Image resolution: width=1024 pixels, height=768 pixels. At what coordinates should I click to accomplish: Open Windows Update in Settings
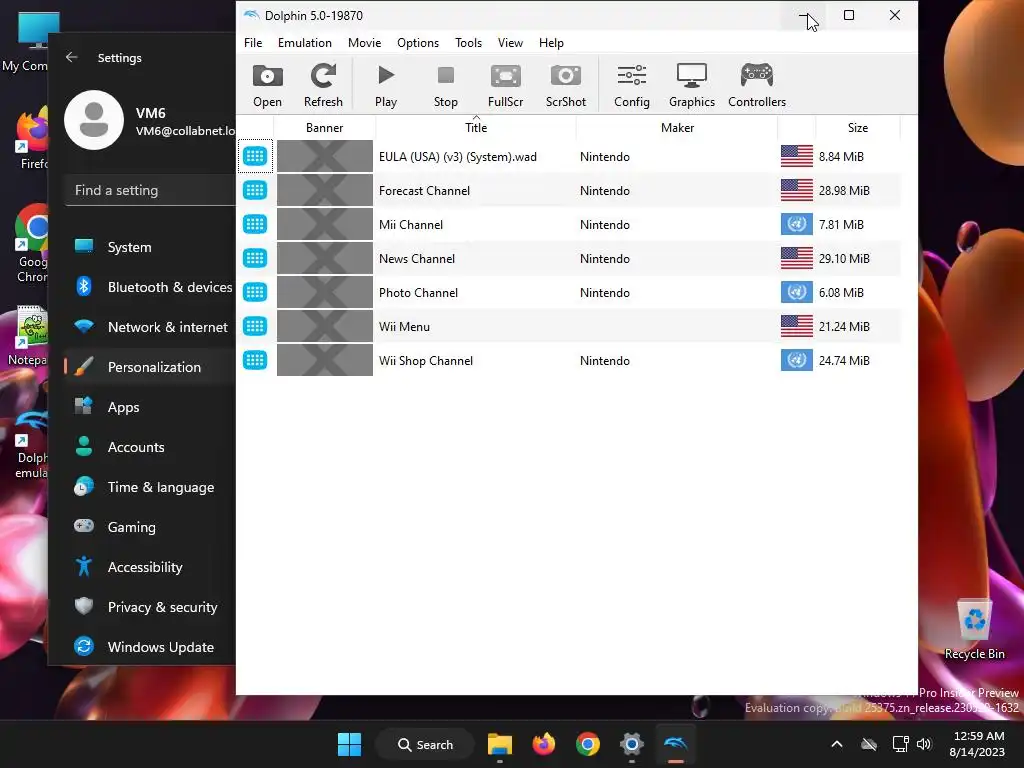point(150,647)
